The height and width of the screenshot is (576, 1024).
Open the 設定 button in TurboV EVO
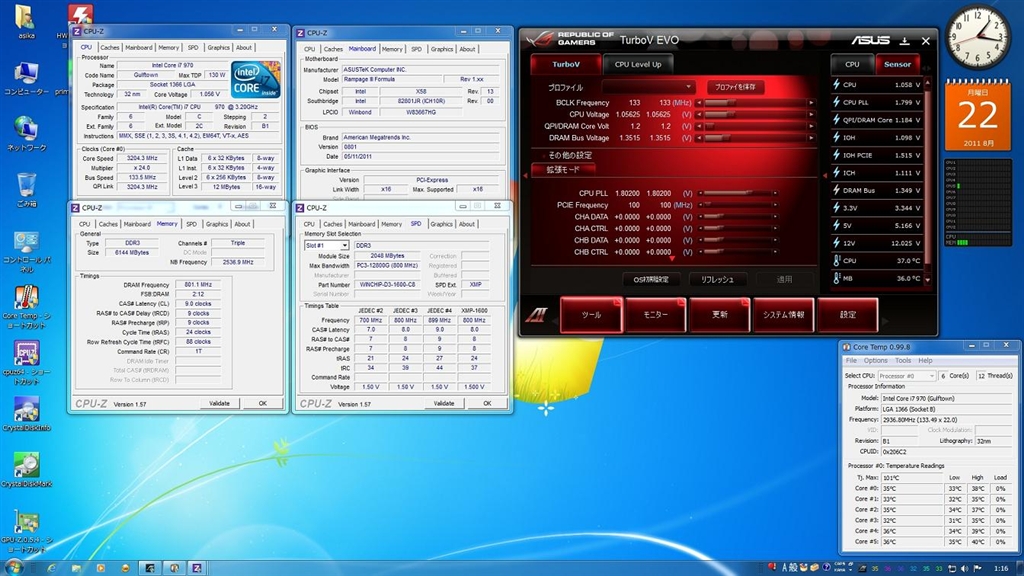click(848, 315)
